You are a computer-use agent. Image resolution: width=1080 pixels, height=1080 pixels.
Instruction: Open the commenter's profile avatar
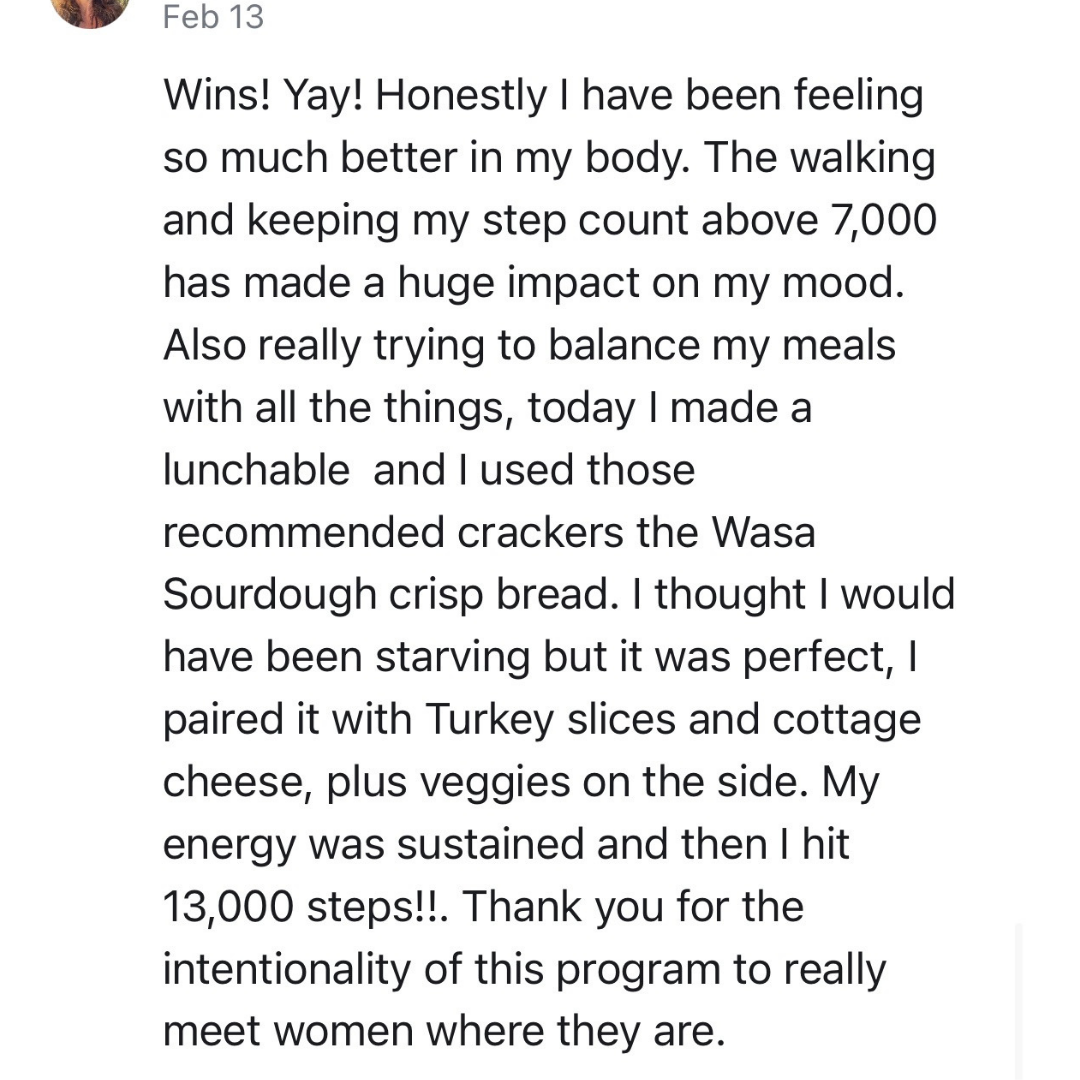(90, 10)
